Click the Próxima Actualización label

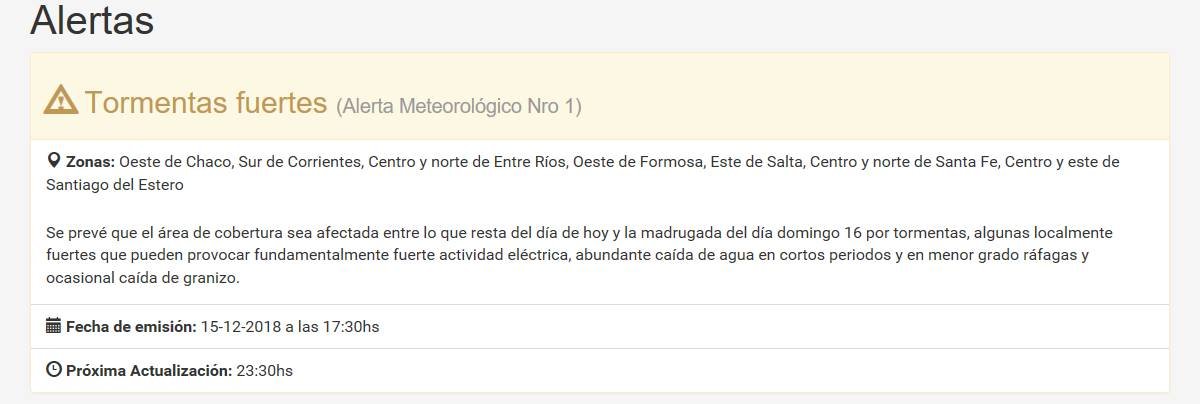tap(149, 371)
